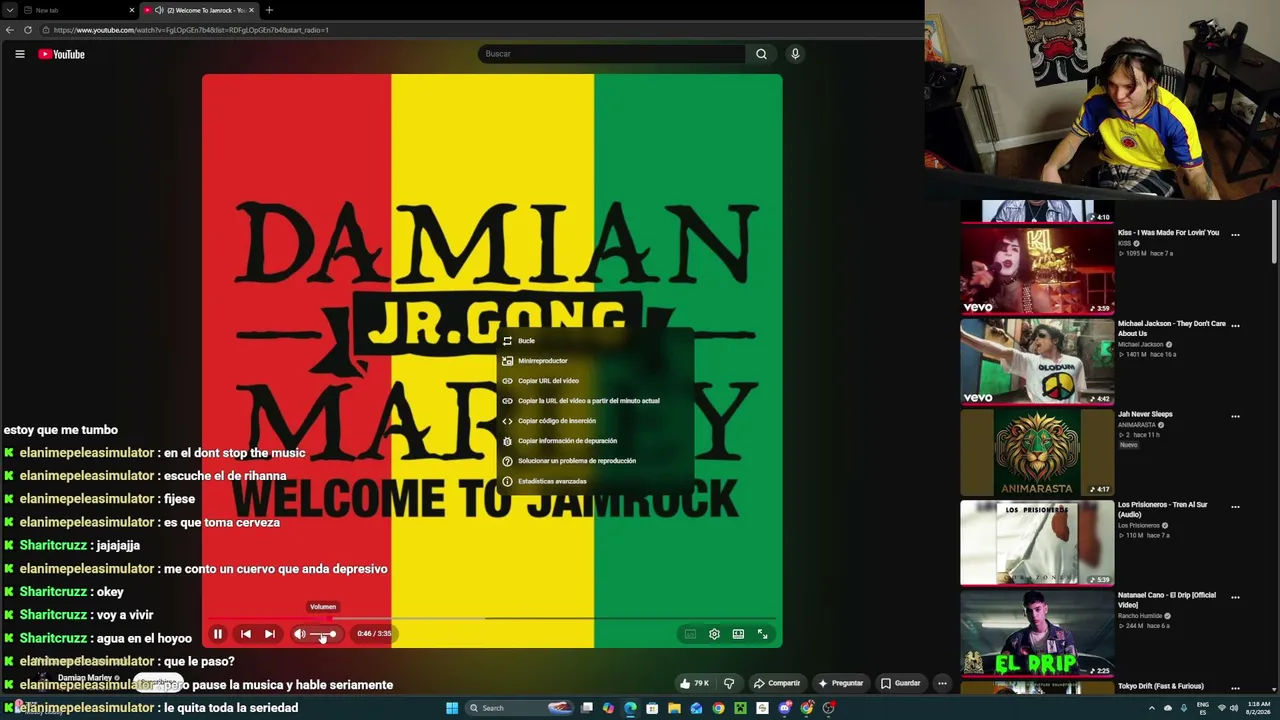Go back in the browser
This screenshot has width=1280, height=720.
click(9, 30)
